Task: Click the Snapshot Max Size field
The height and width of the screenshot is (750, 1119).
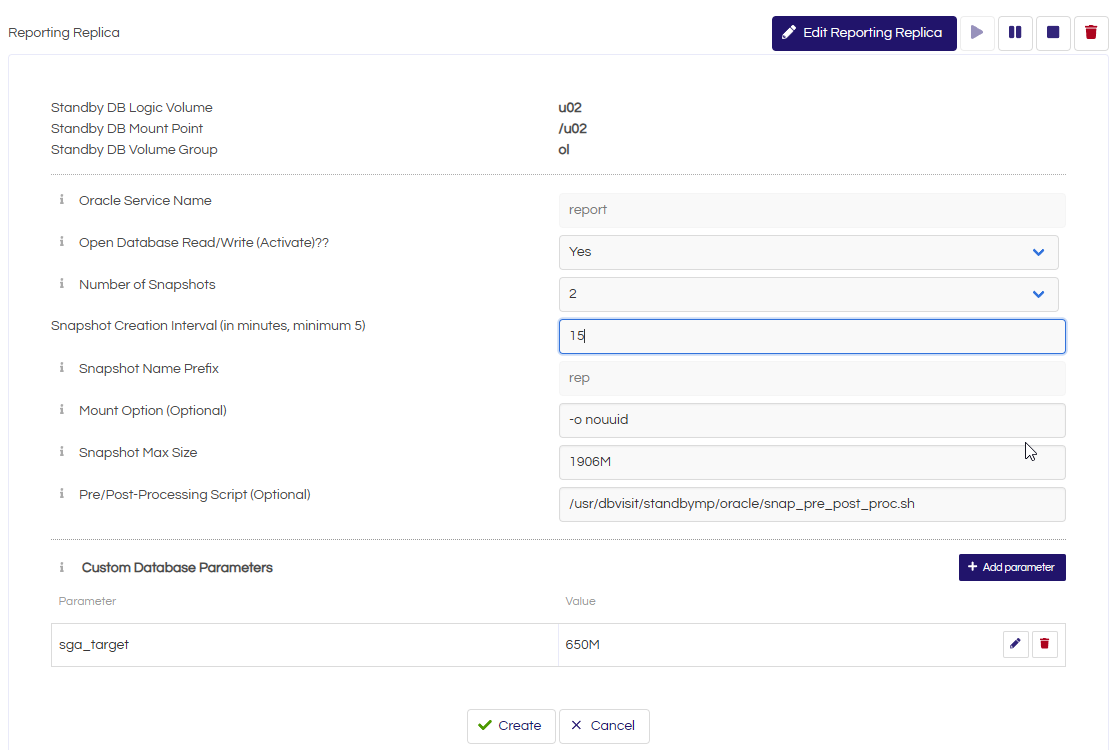Action: coord(812,462)
